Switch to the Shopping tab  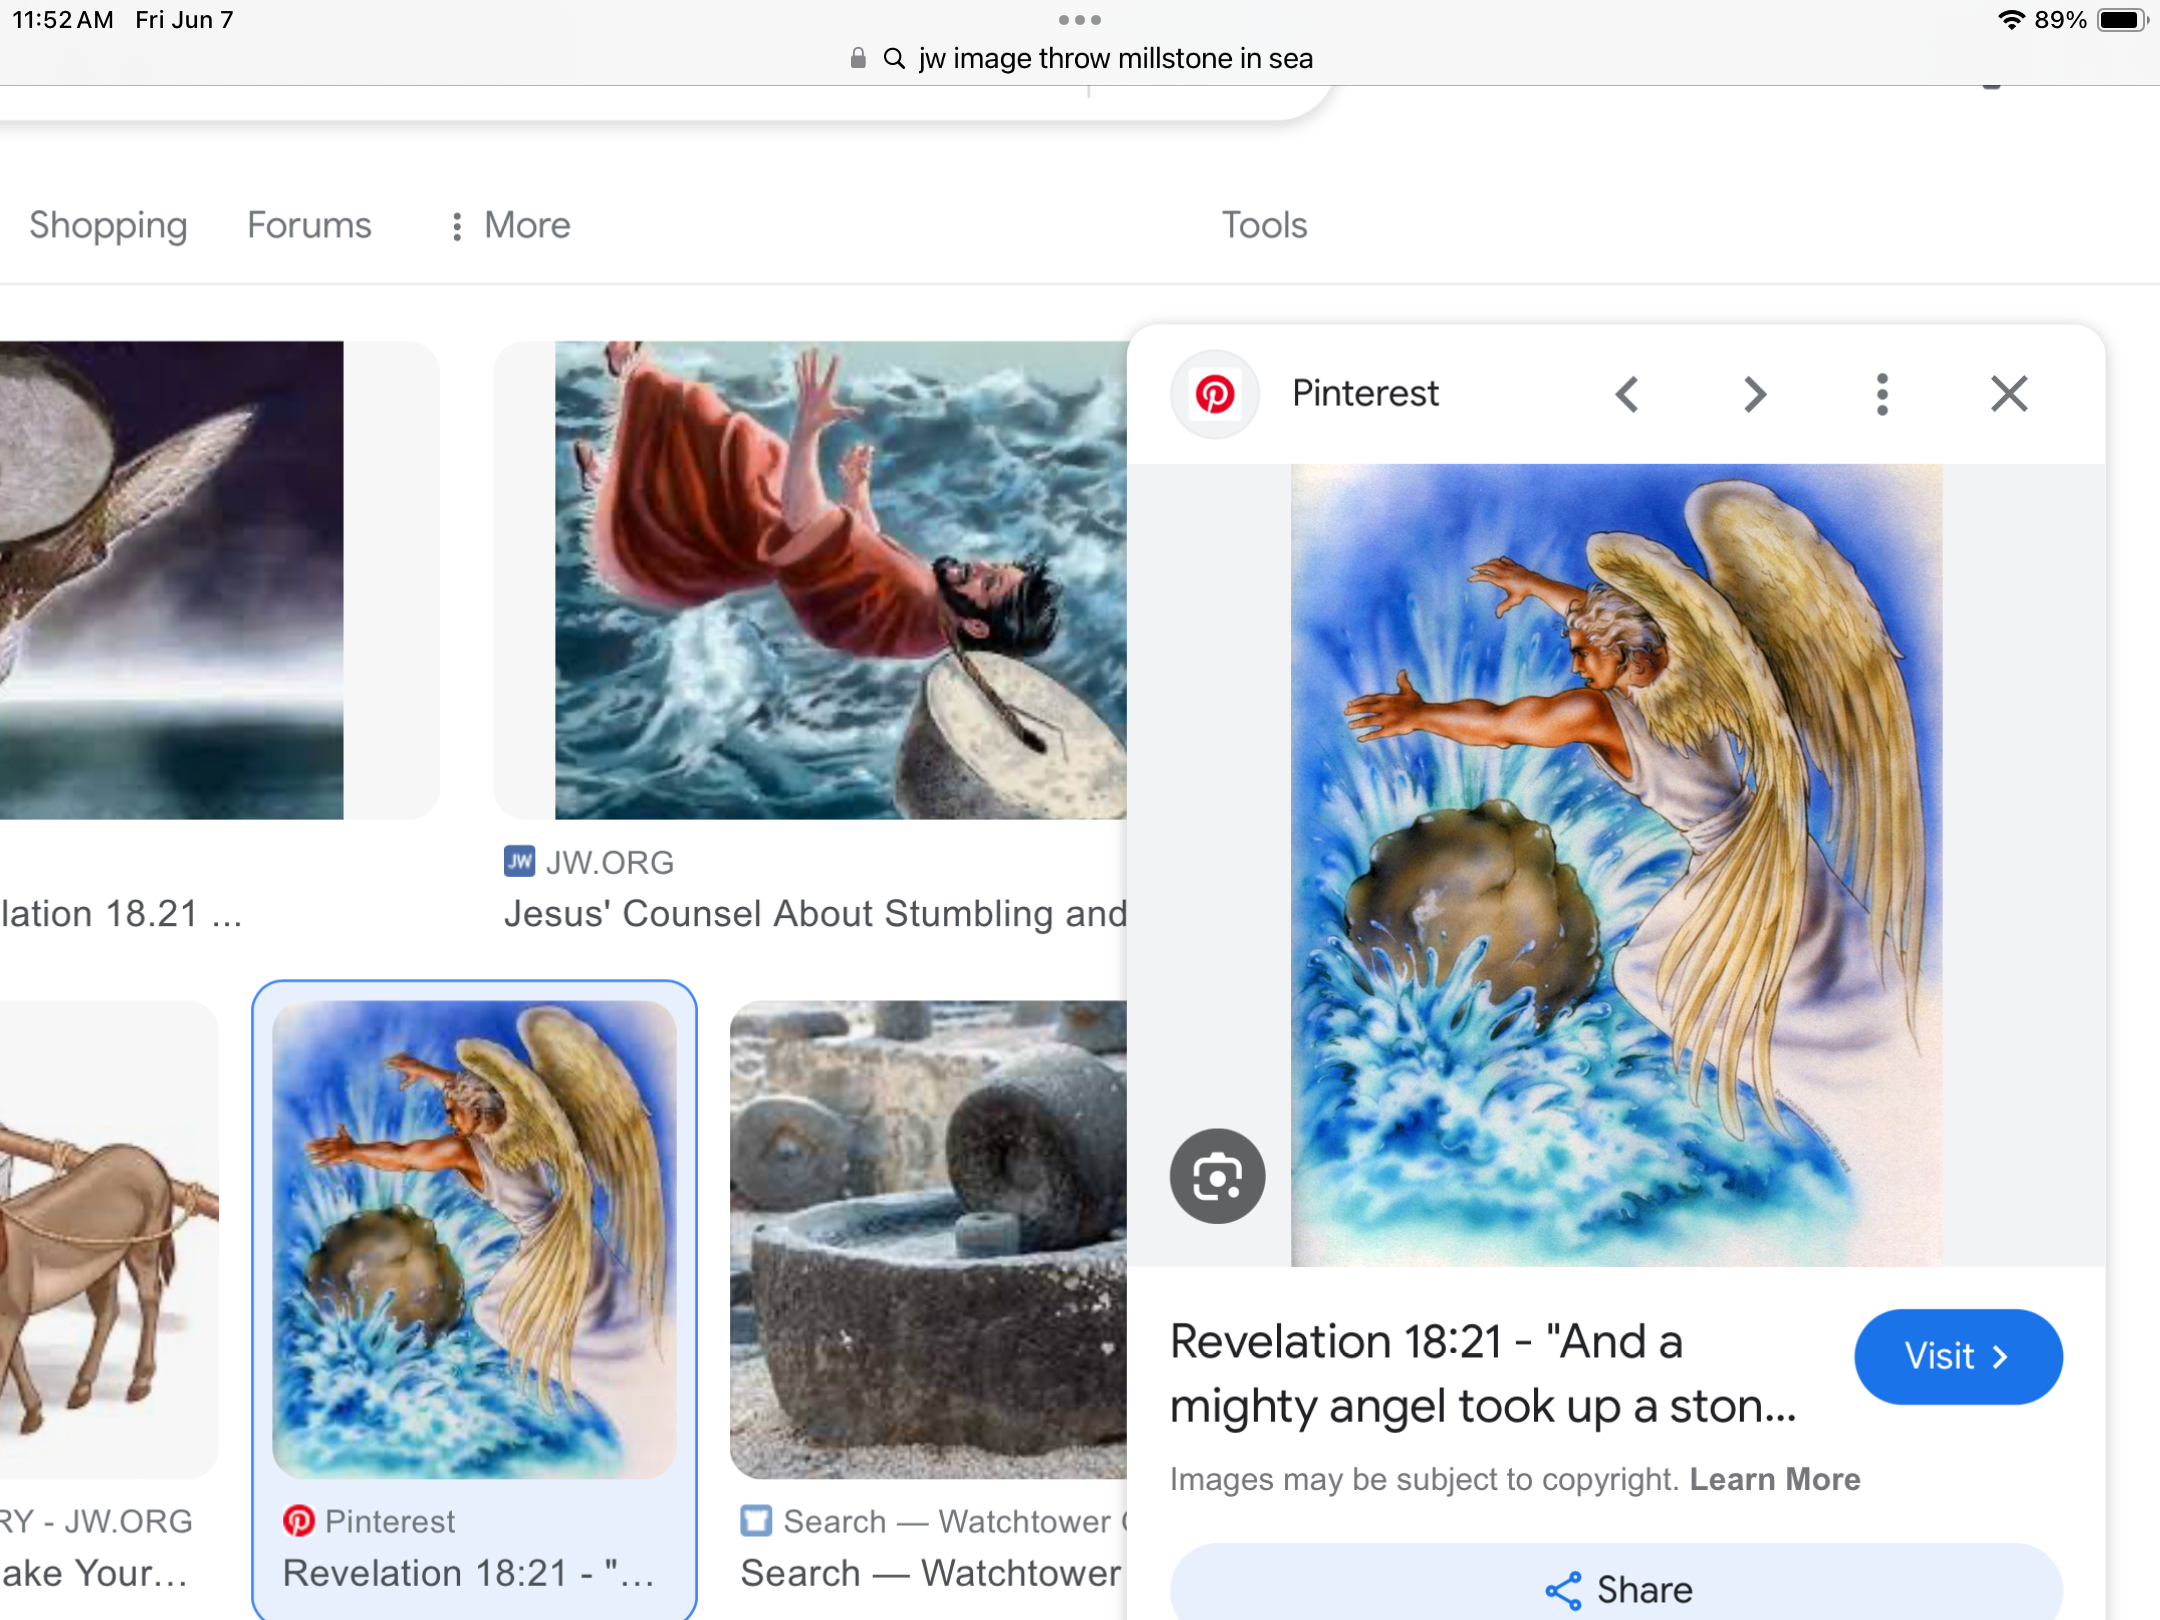tap(108, 225)
